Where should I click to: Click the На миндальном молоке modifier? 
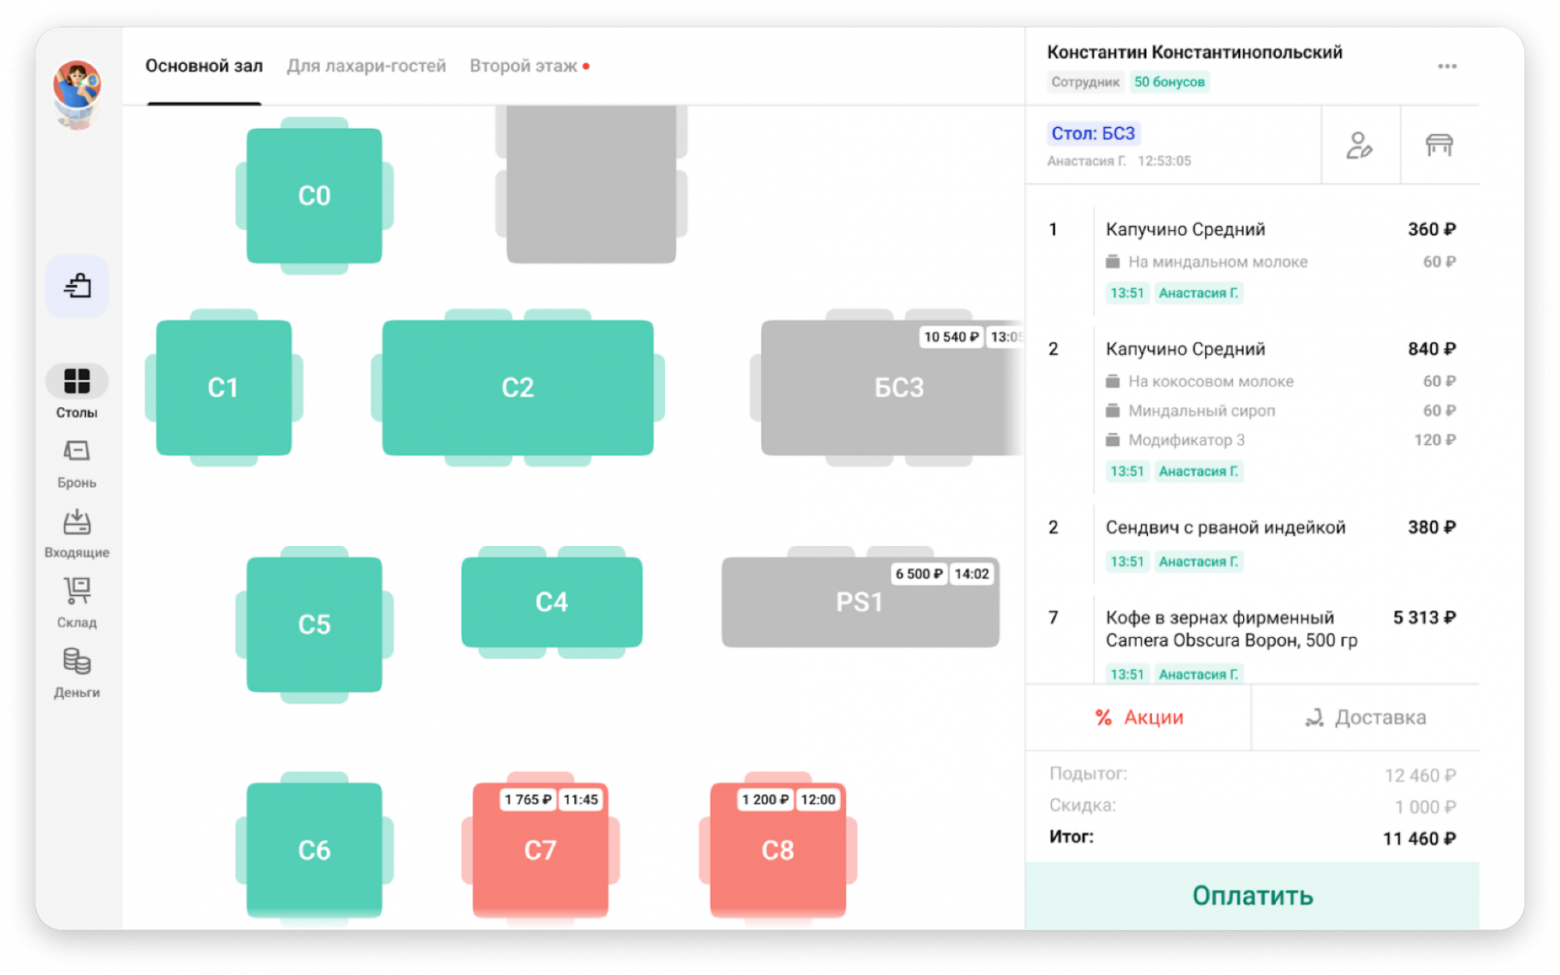coord(1280,262)
